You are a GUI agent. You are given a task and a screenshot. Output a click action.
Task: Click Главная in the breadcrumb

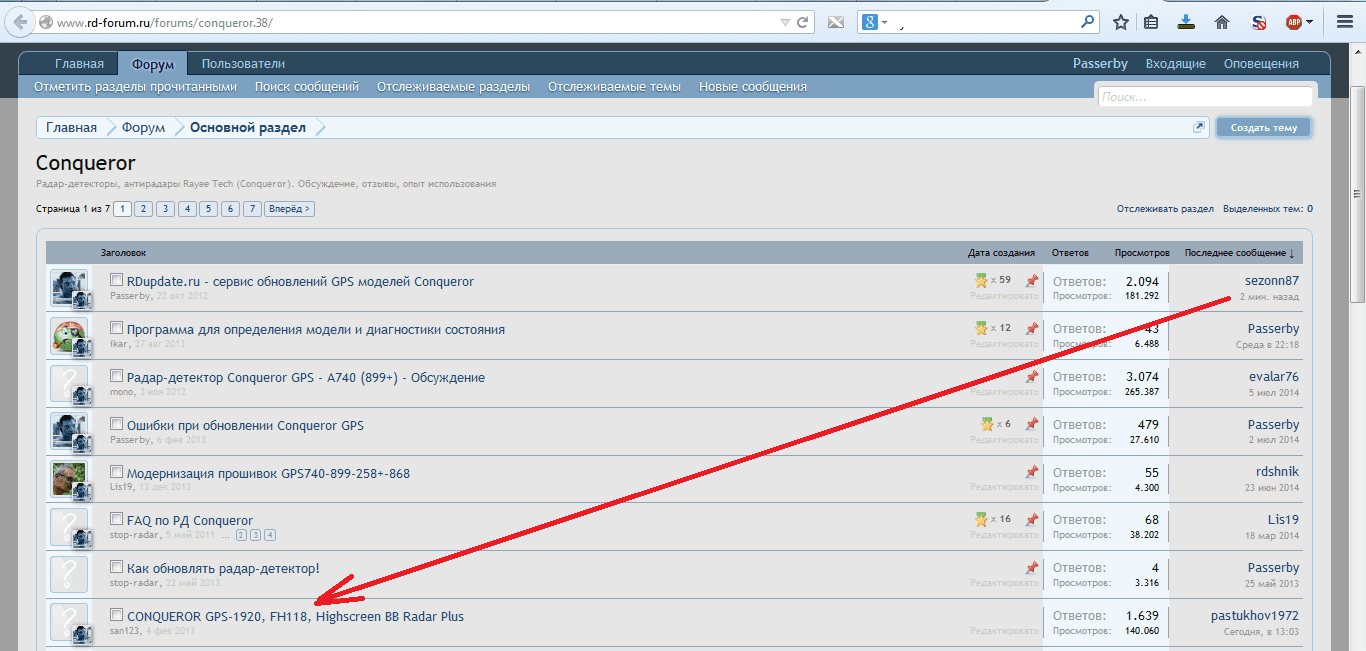tap(71, 128)
